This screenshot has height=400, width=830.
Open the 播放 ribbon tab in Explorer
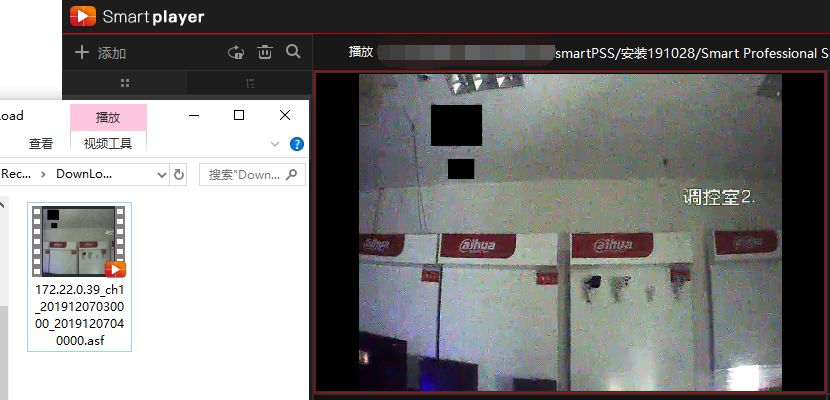[108, 117]
